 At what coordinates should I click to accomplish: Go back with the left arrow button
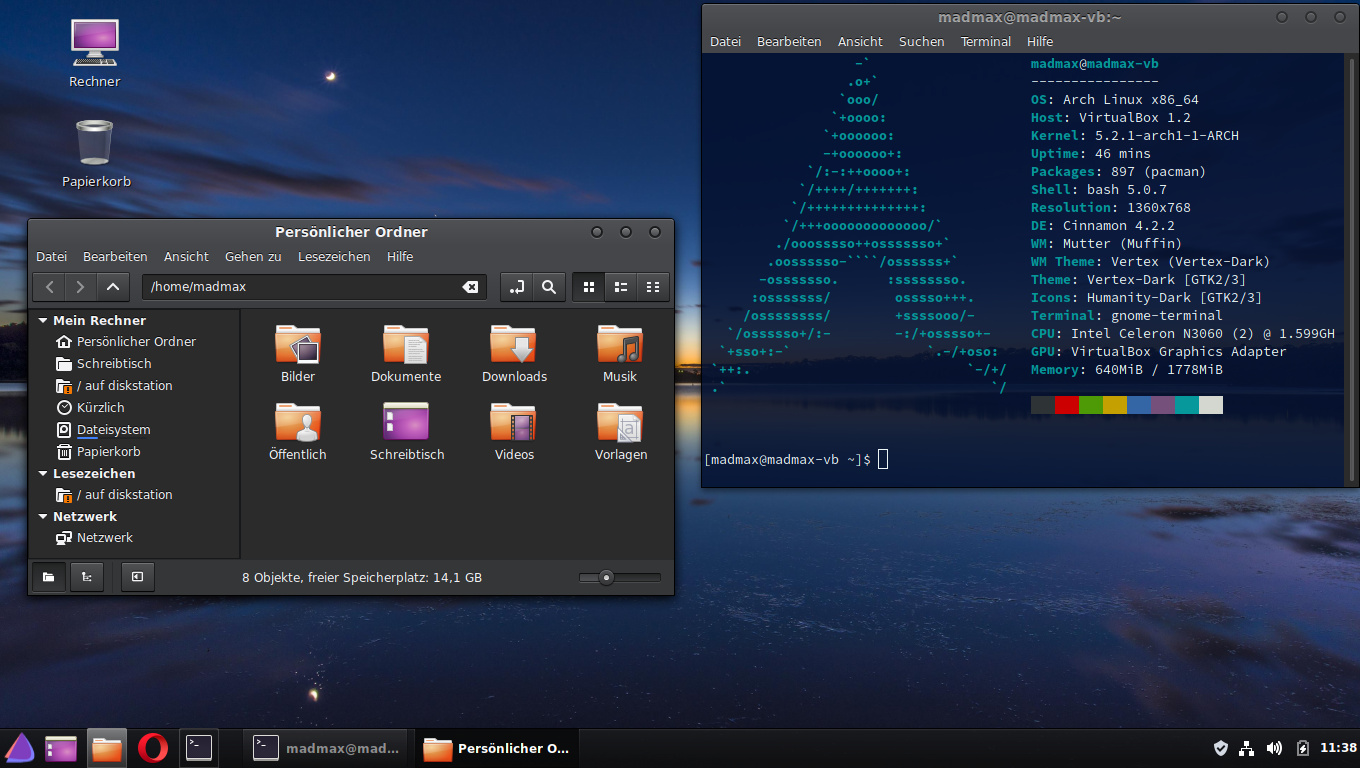click(x=49, y=287)
